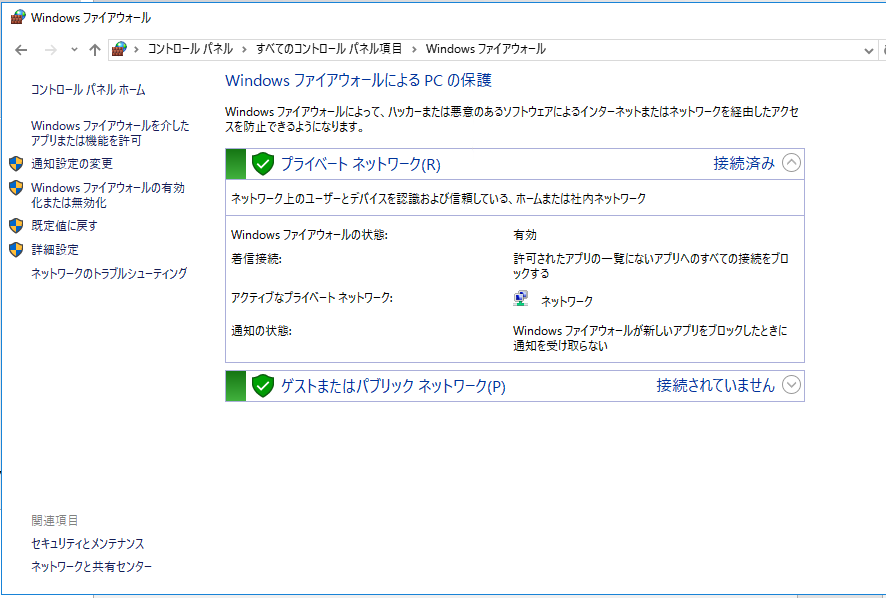Click green shield icon for パブリック ネットワーク
886x598 pixels.
(263, 386)
